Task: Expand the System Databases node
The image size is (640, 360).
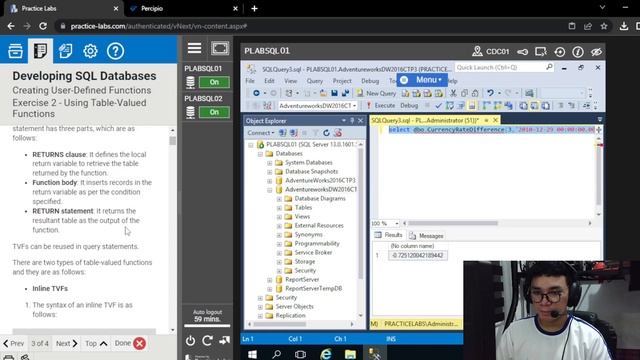Action: pyautogui.click(x=269, y=163)
